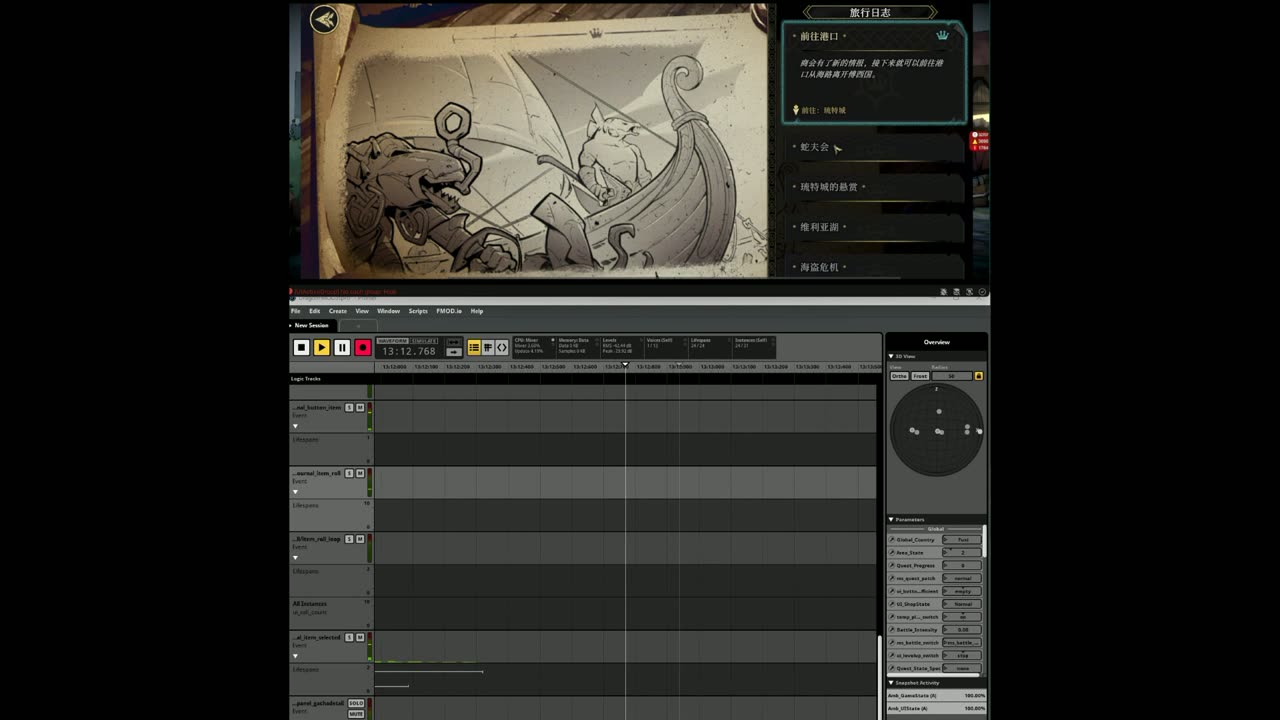This screenshot has width=1280, height=720.
Task: Click the wrench icon beside Global_Country
Action: (892, 540)
